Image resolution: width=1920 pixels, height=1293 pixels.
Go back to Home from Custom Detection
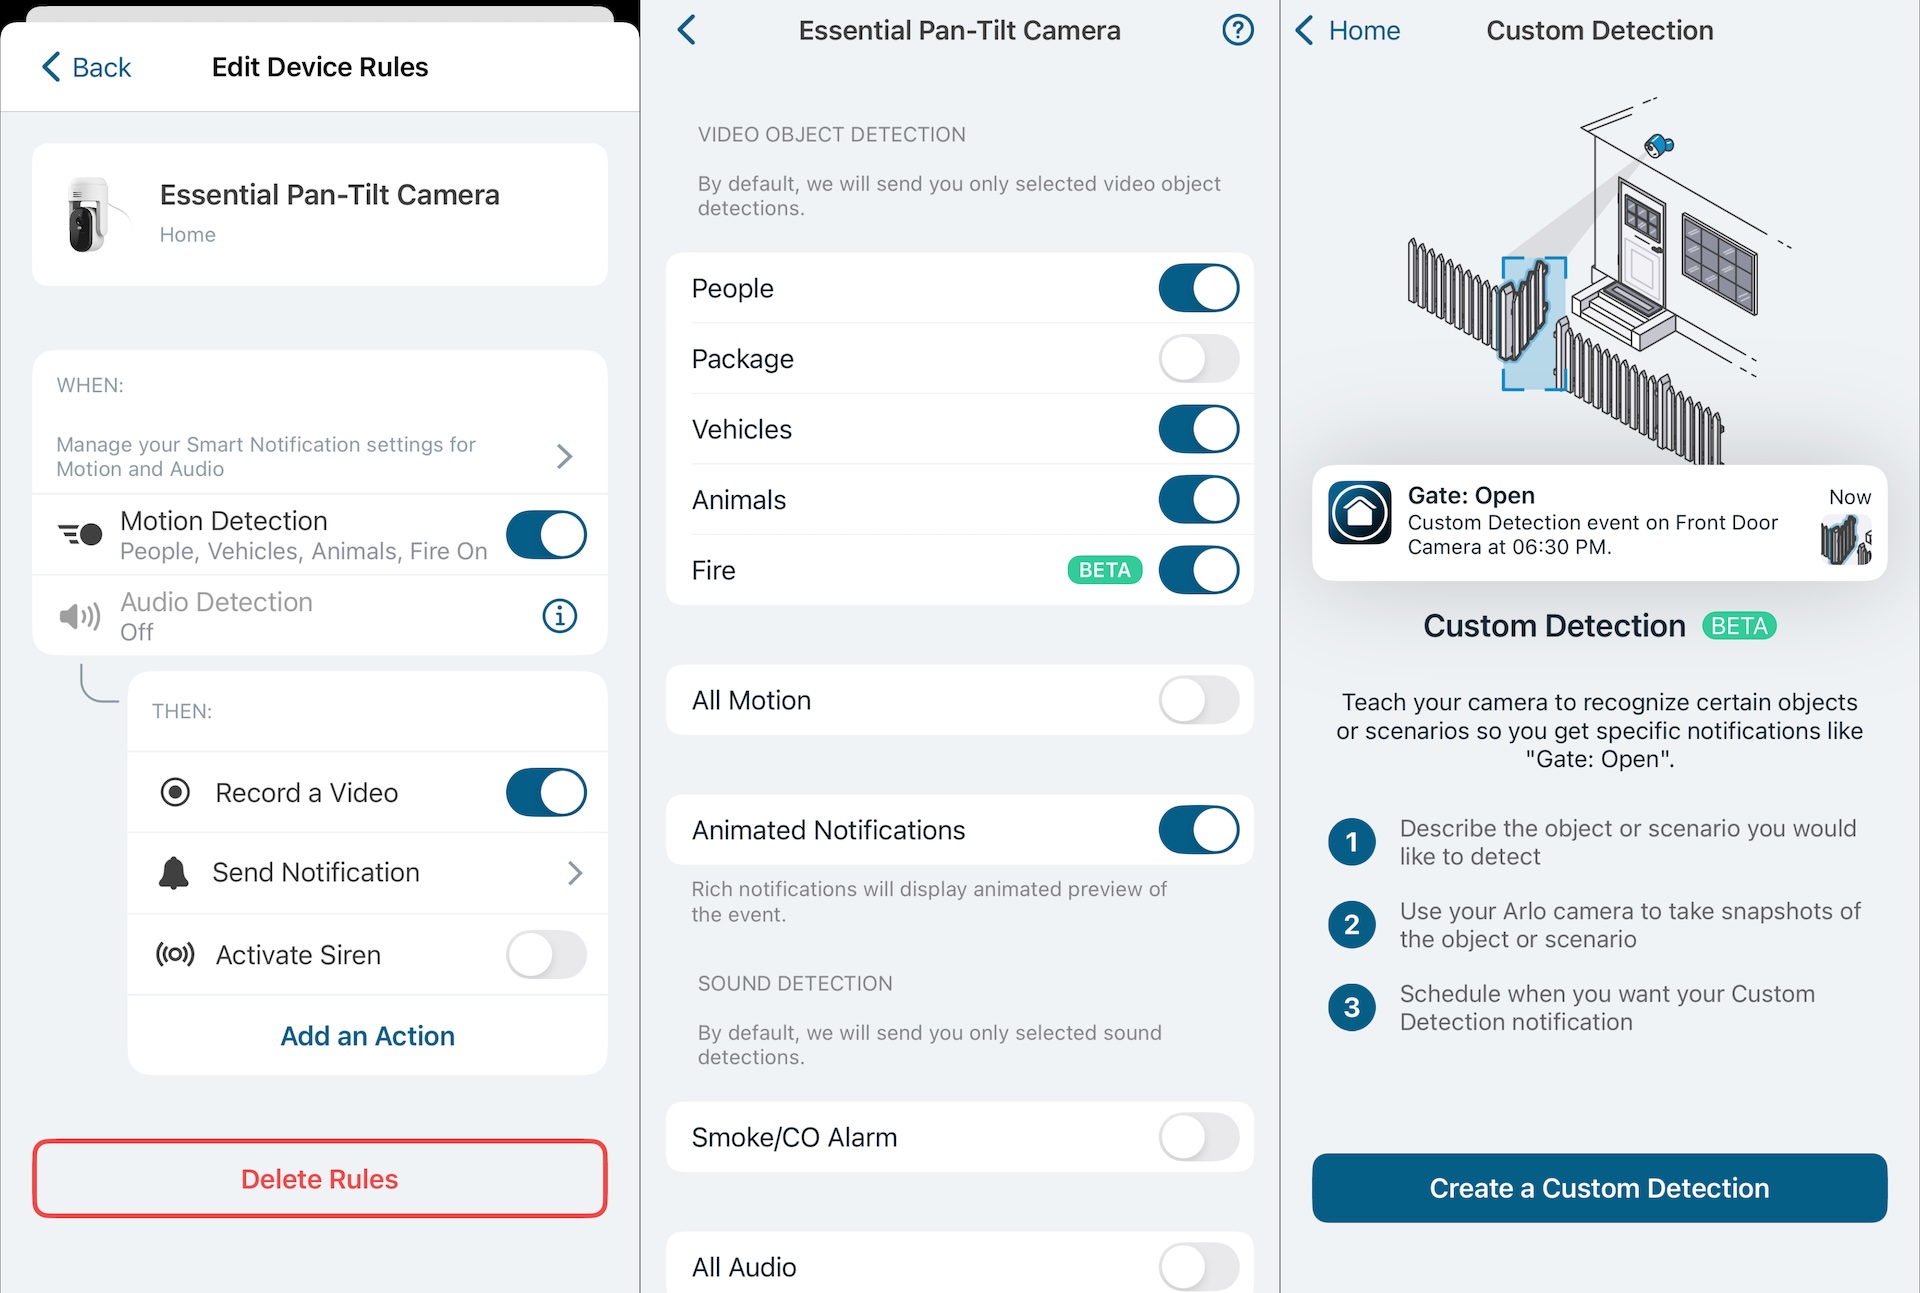pyautogui.click(x=1347, y=31)
